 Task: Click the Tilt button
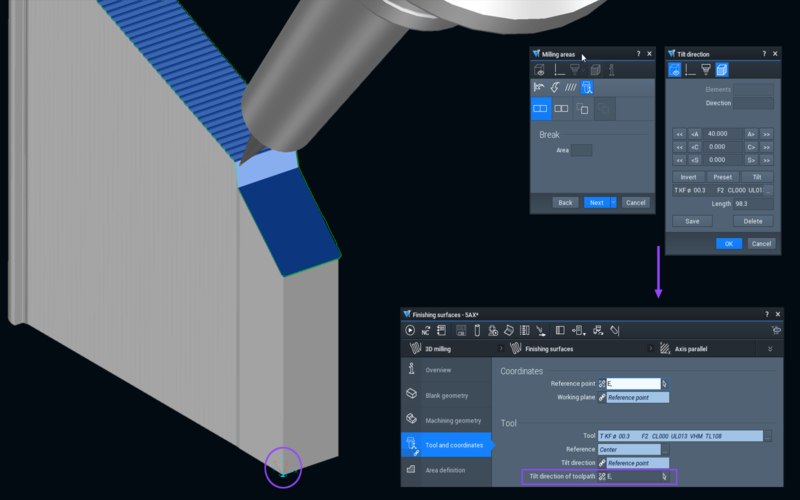[x=757, y=177]
